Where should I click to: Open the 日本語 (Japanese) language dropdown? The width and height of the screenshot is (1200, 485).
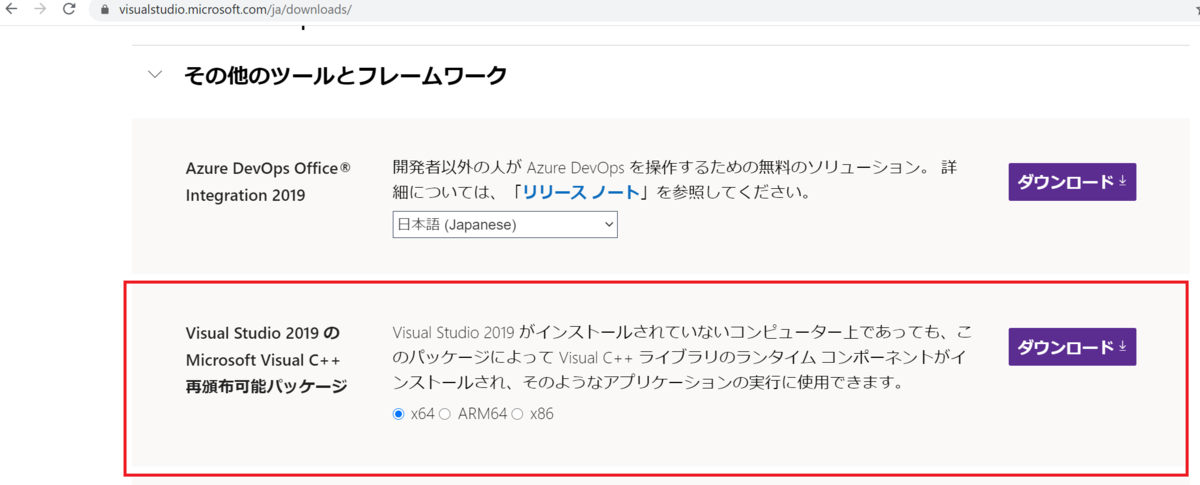505,225
